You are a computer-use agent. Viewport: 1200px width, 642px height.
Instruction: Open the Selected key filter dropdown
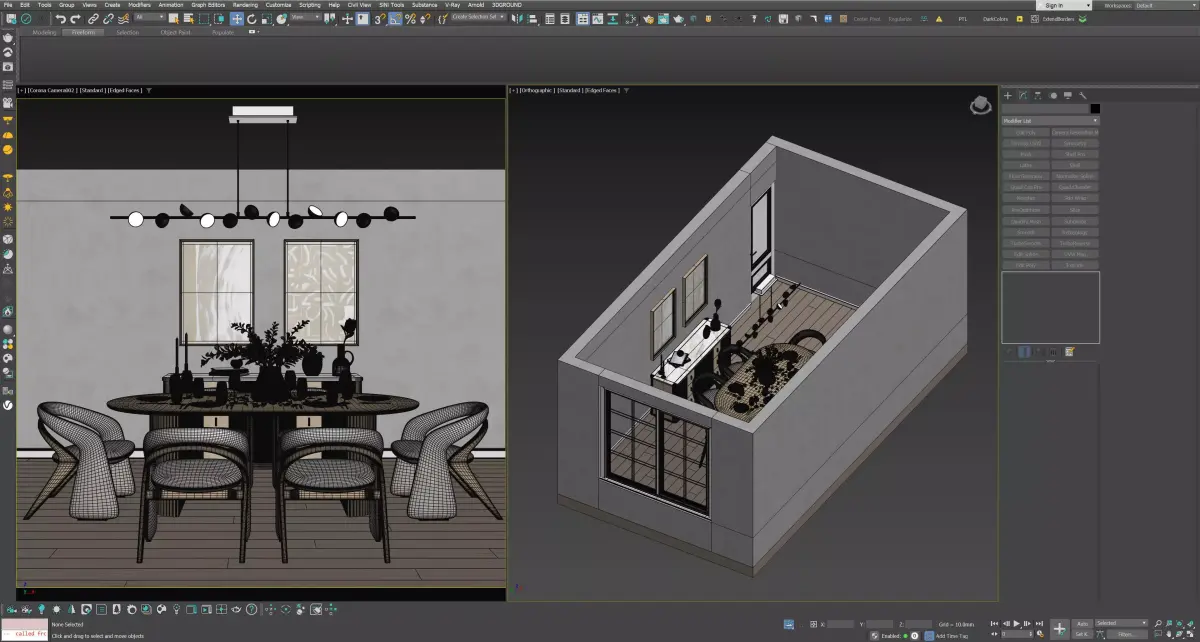click(1121, 623)
